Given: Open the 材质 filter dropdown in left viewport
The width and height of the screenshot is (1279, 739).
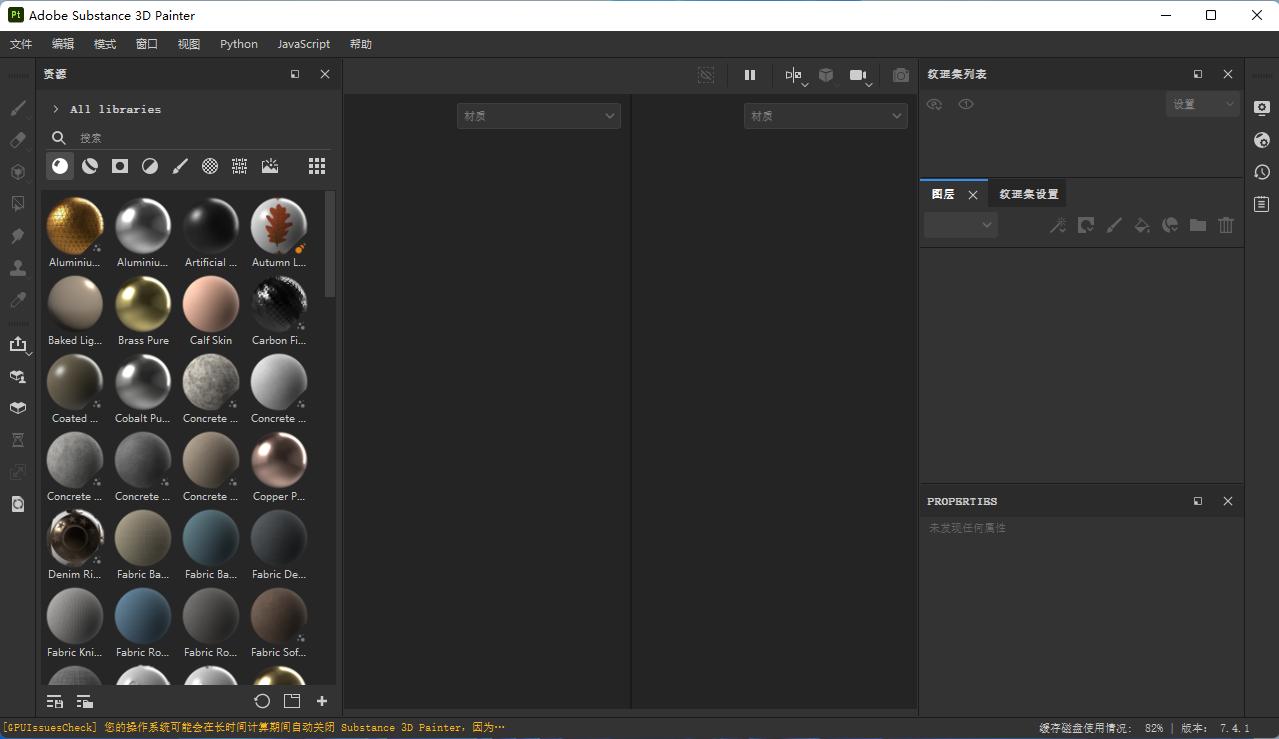Looking at the screenshot, I should pyautogui.click(x=538, y=115).
